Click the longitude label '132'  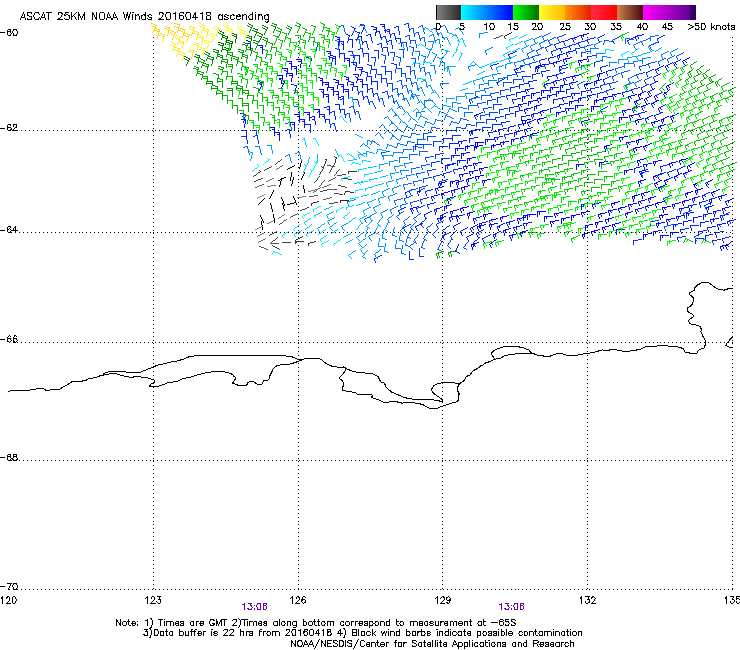(588, 600)
